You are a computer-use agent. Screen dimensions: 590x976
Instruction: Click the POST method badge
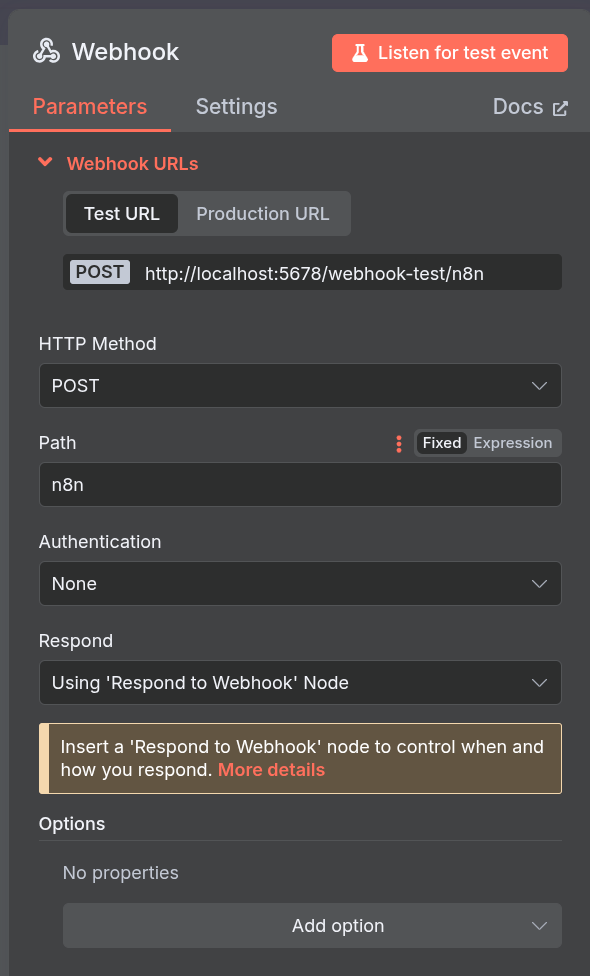coord(100,272)
